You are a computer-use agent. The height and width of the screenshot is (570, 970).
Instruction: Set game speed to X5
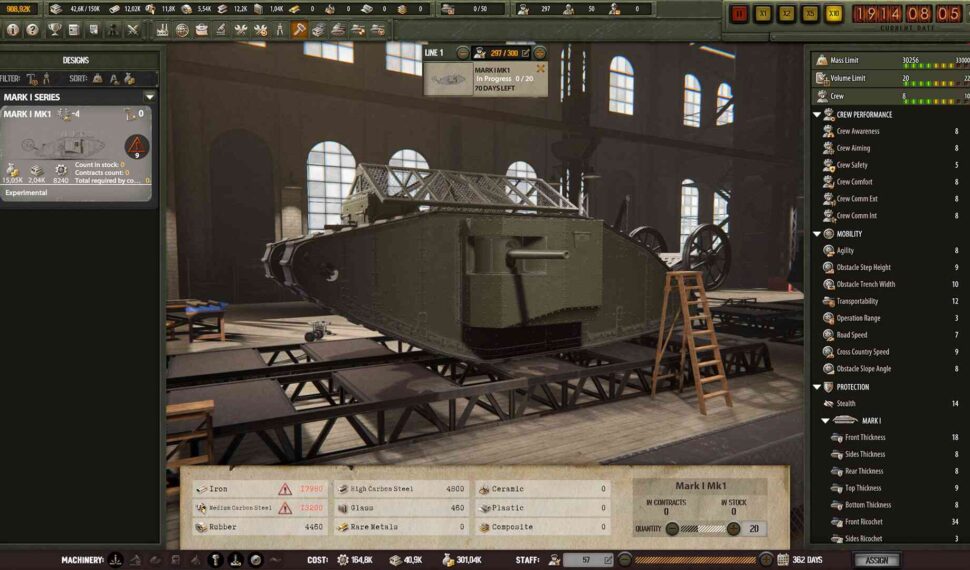point(810,14)
